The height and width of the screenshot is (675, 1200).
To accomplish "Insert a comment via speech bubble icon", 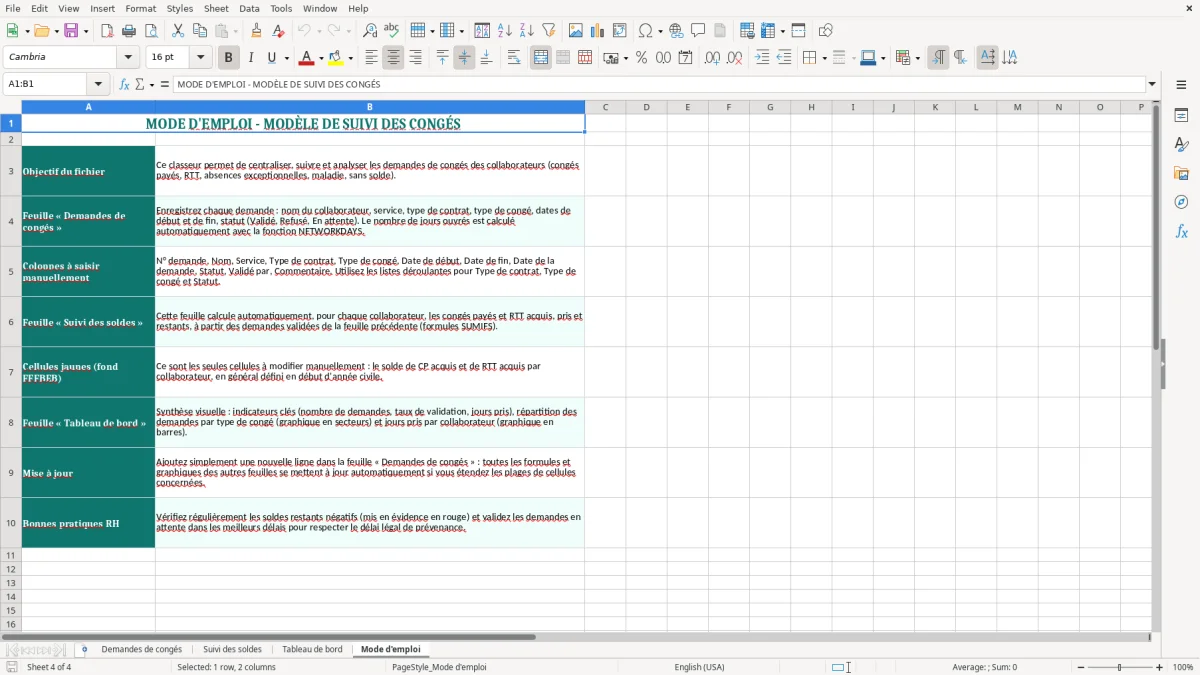I will [698, 31].
